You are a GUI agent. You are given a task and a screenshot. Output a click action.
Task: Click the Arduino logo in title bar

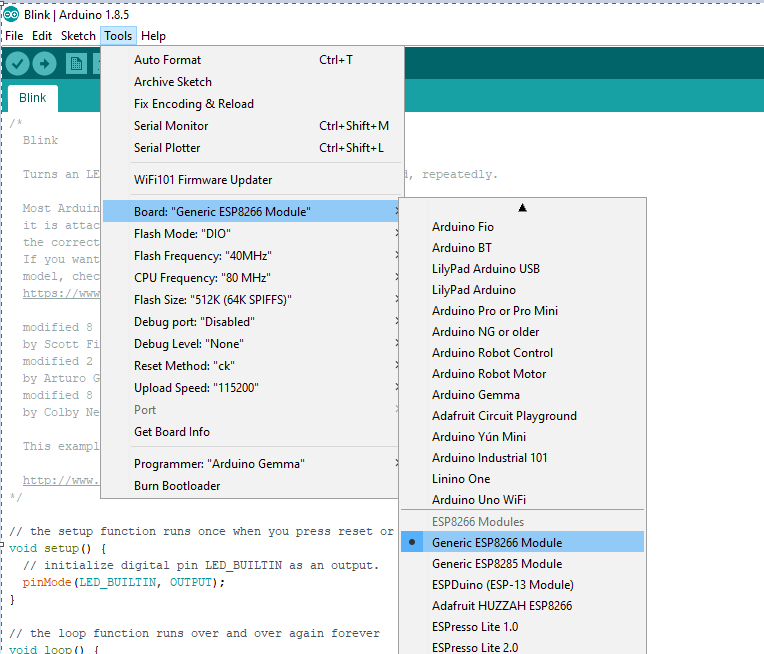point(11,15)
